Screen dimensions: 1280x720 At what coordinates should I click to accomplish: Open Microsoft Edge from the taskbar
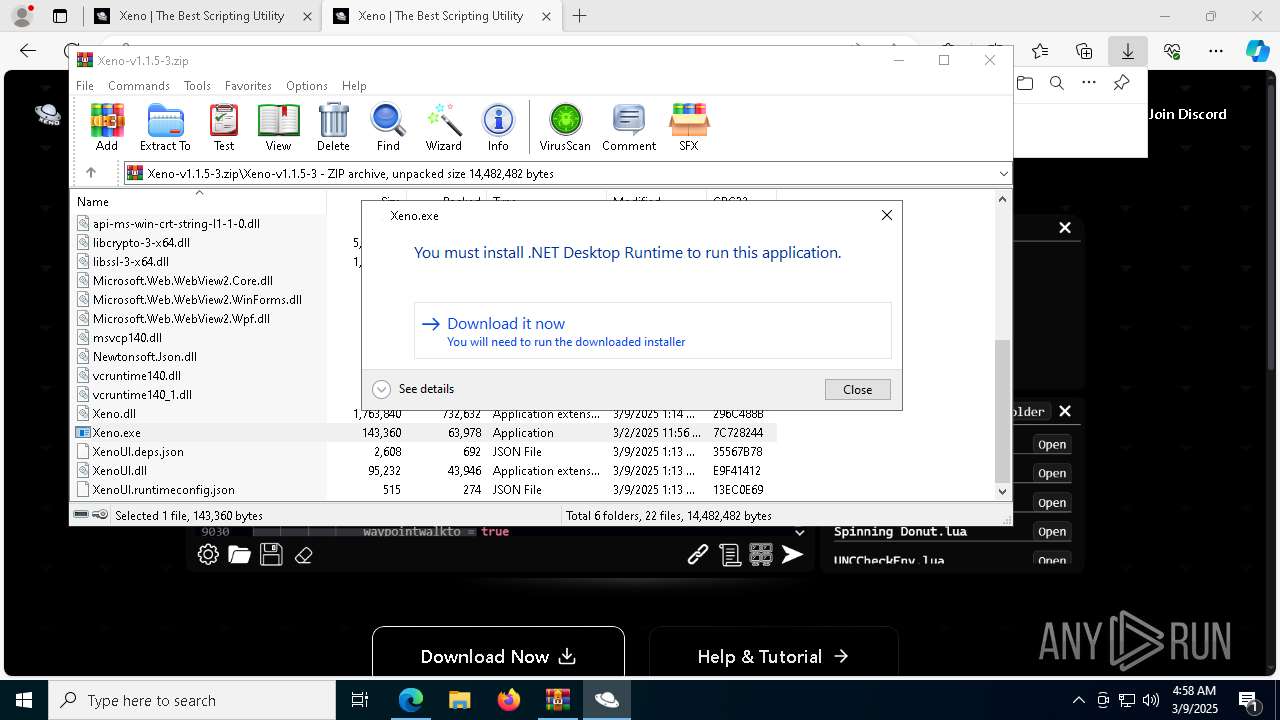tap(411, 700)
